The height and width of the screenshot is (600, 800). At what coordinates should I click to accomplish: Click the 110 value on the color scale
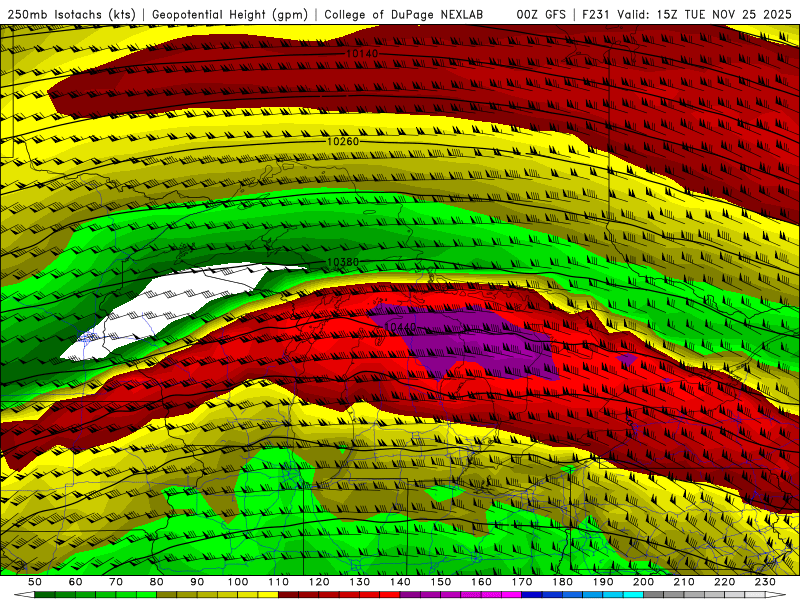[x=278, y=582]
